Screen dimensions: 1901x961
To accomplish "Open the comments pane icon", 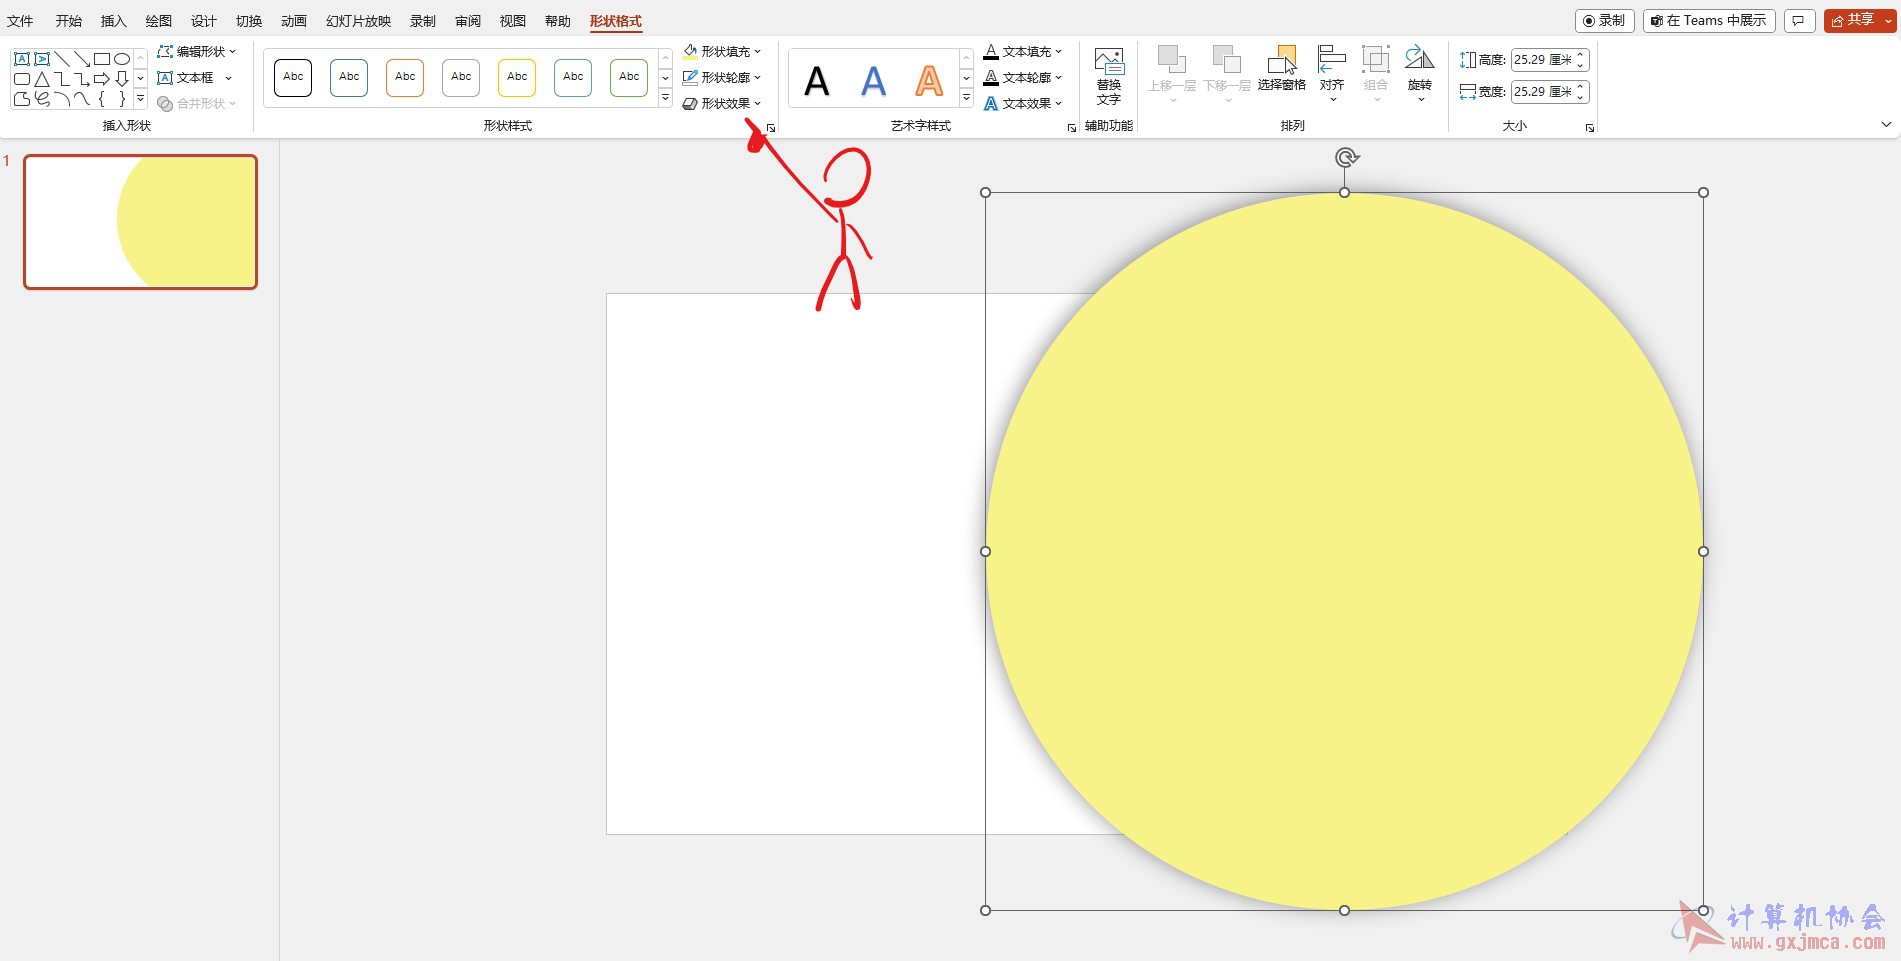I will pos(1799,21).
